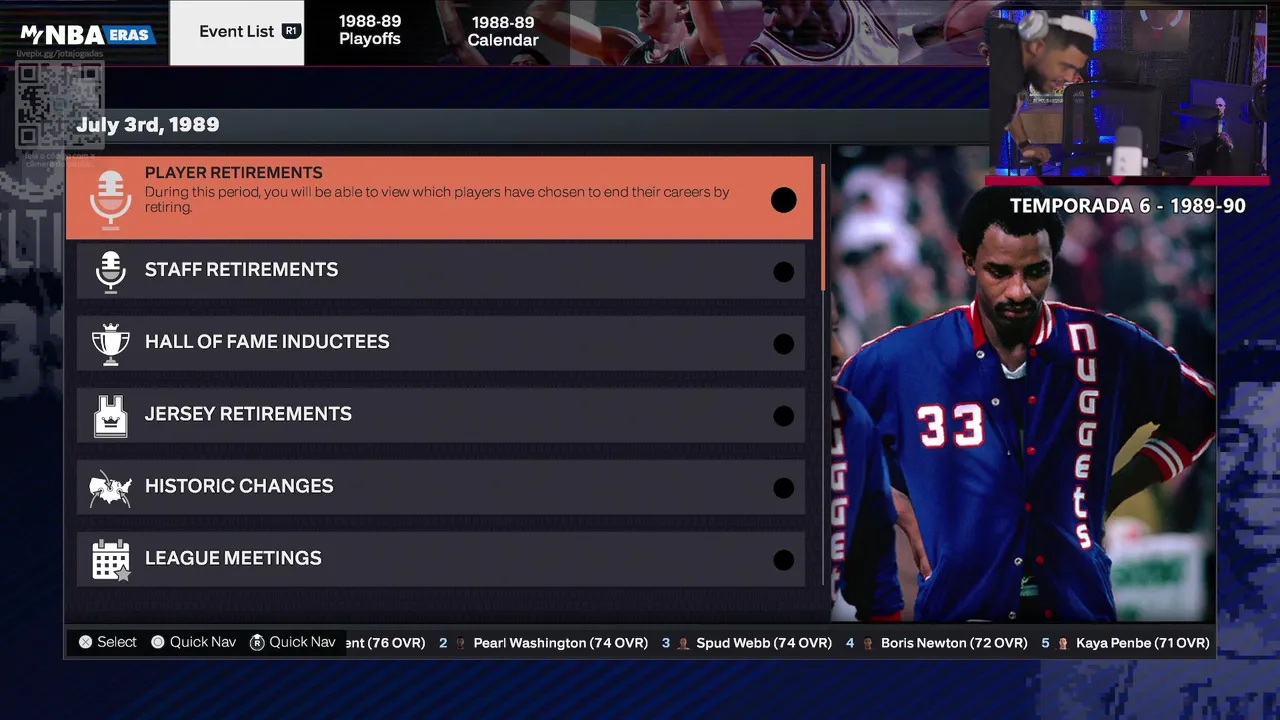
Task: Toggle the Historic Changes status dot
Action: tap(784, 488)
